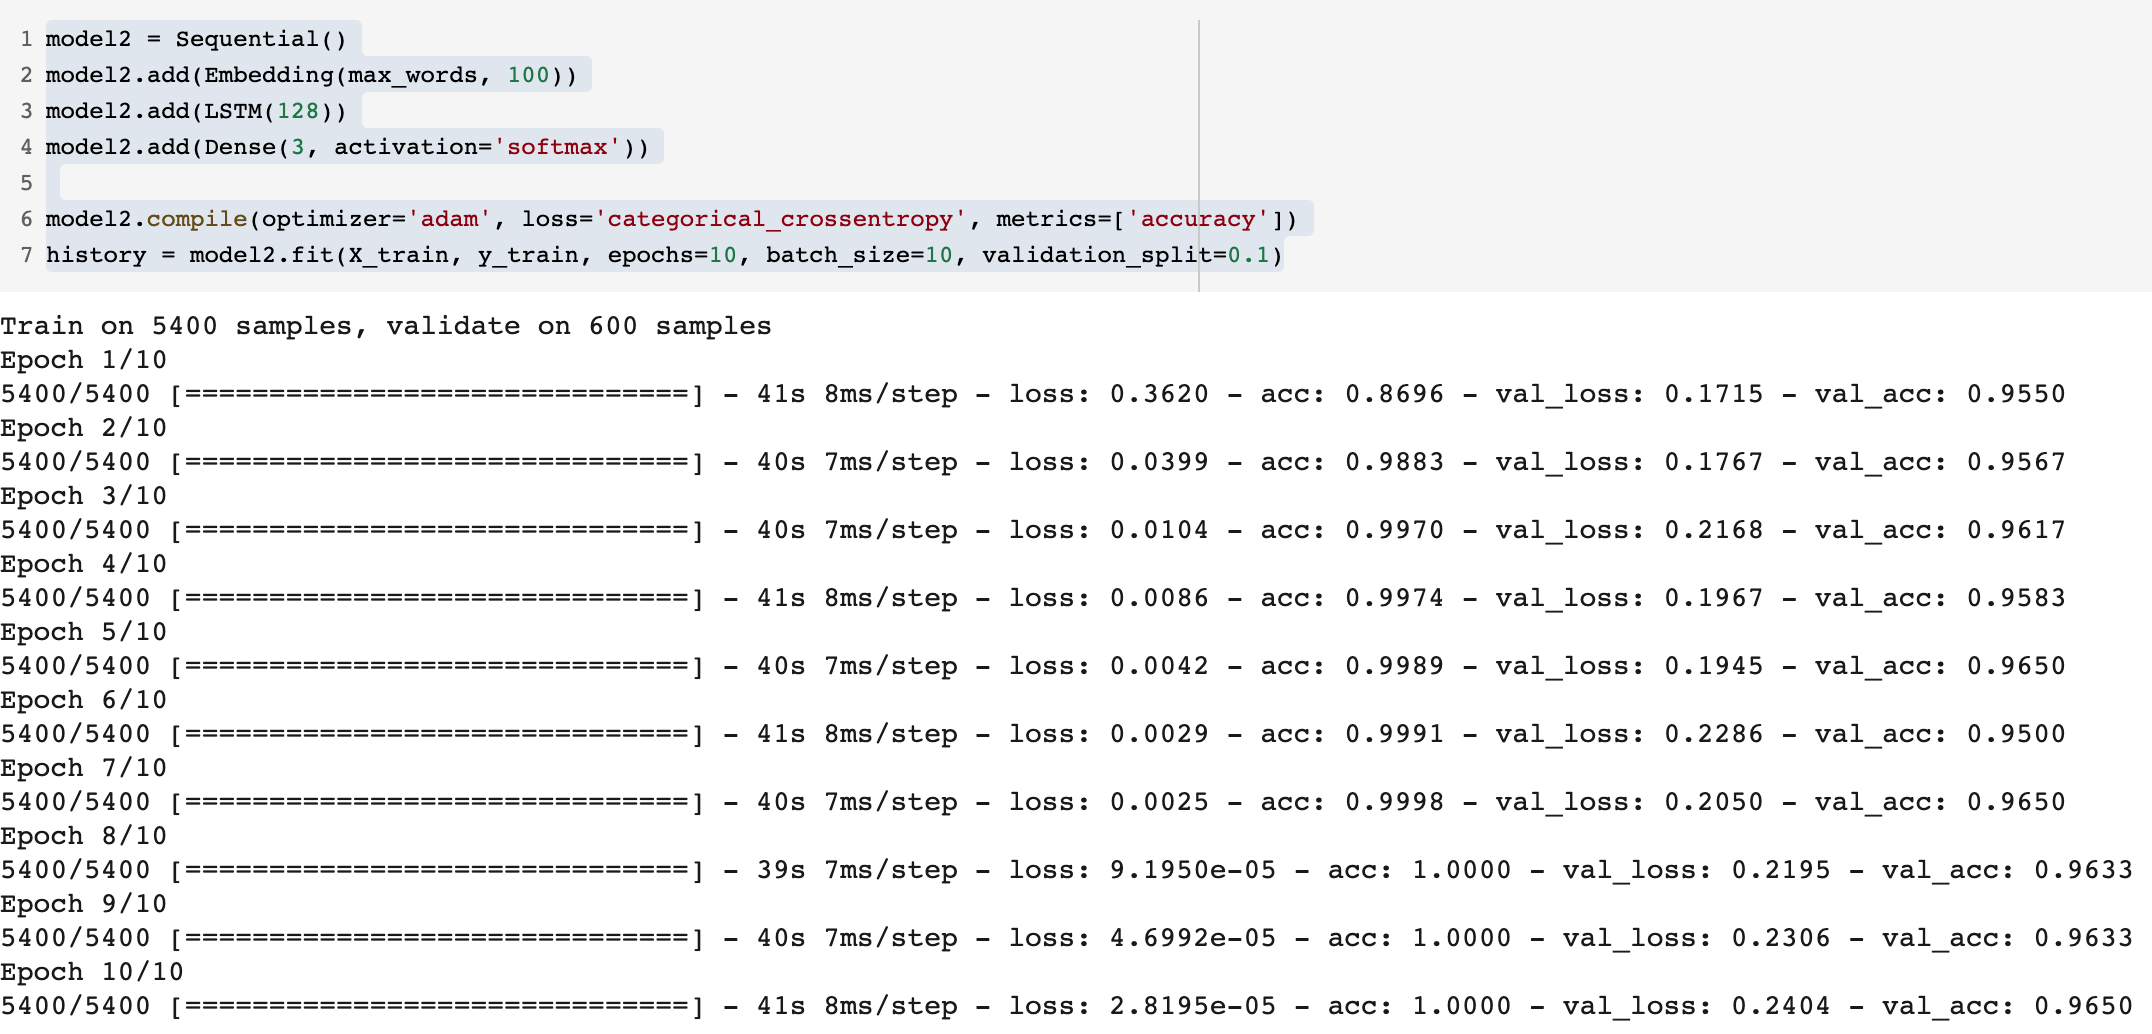Click the 'X_train' argument in fit call

[x=398, y=255]
